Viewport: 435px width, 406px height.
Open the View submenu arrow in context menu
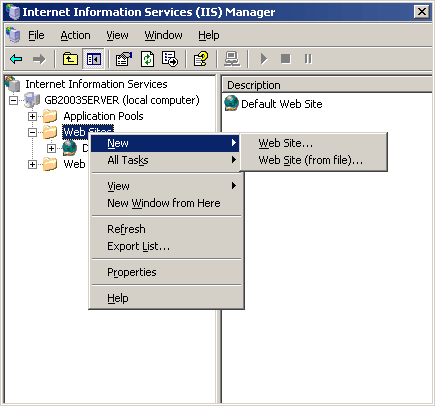(234, 186)
